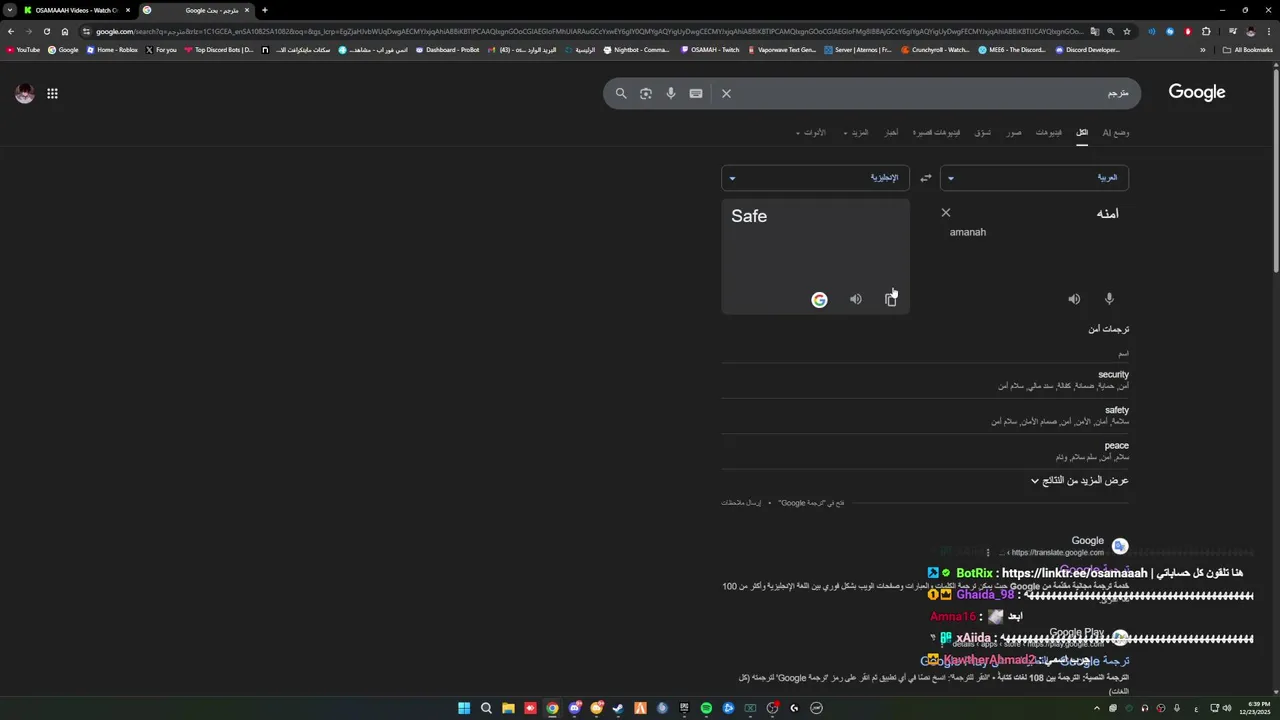Screen dimensions: 1280x720
Task: Bookmark this page with the star icon
Action: tap(1127, 31)
